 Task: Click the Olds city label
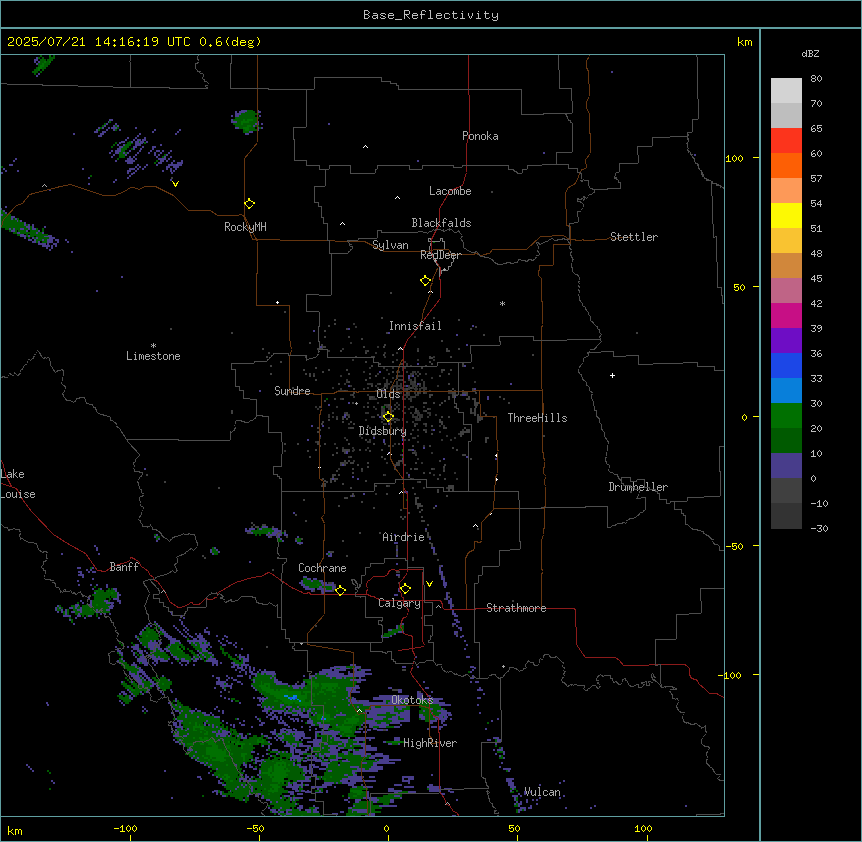click(388, 394)
